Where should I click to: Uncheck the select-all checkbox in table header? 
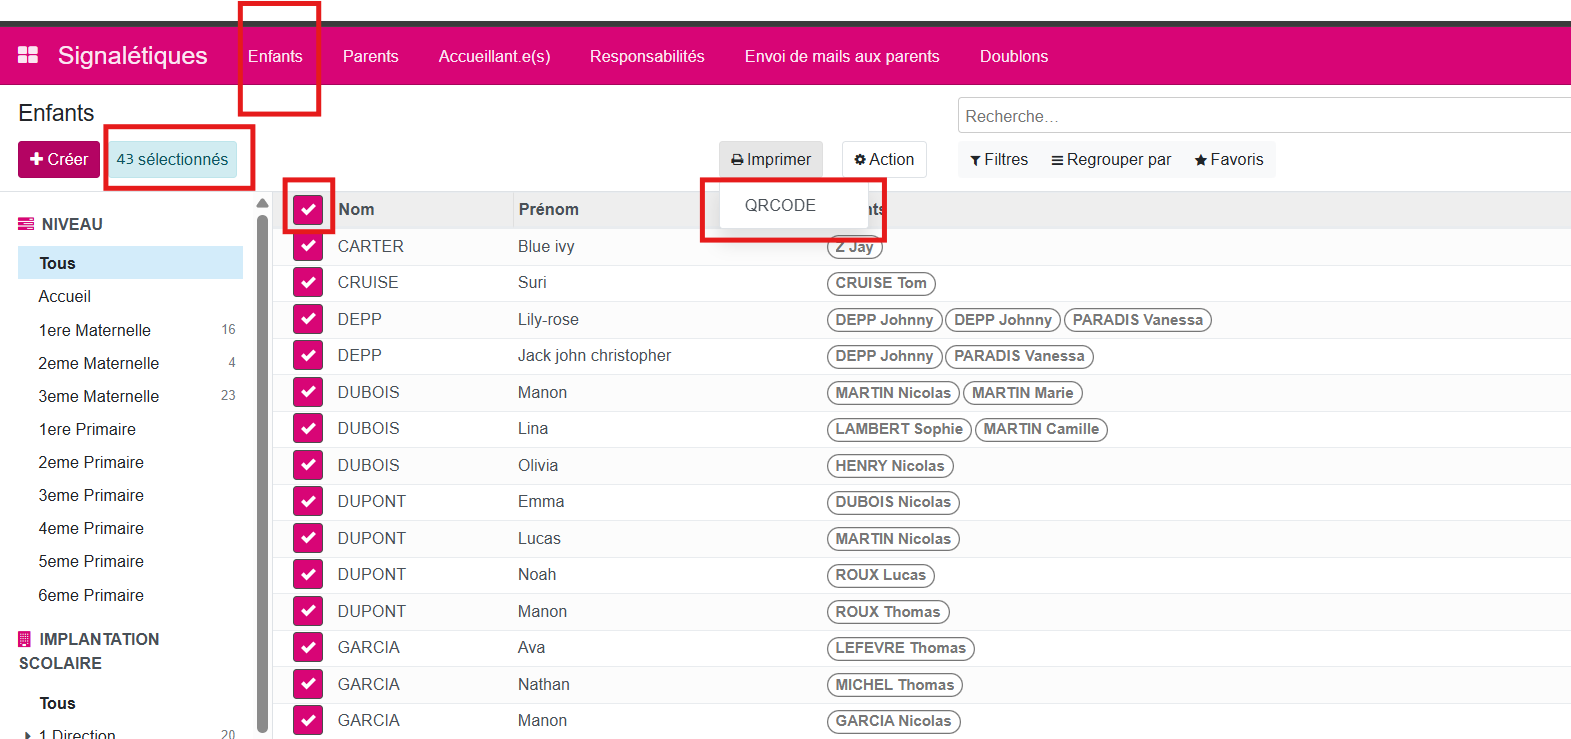point(308,209)
